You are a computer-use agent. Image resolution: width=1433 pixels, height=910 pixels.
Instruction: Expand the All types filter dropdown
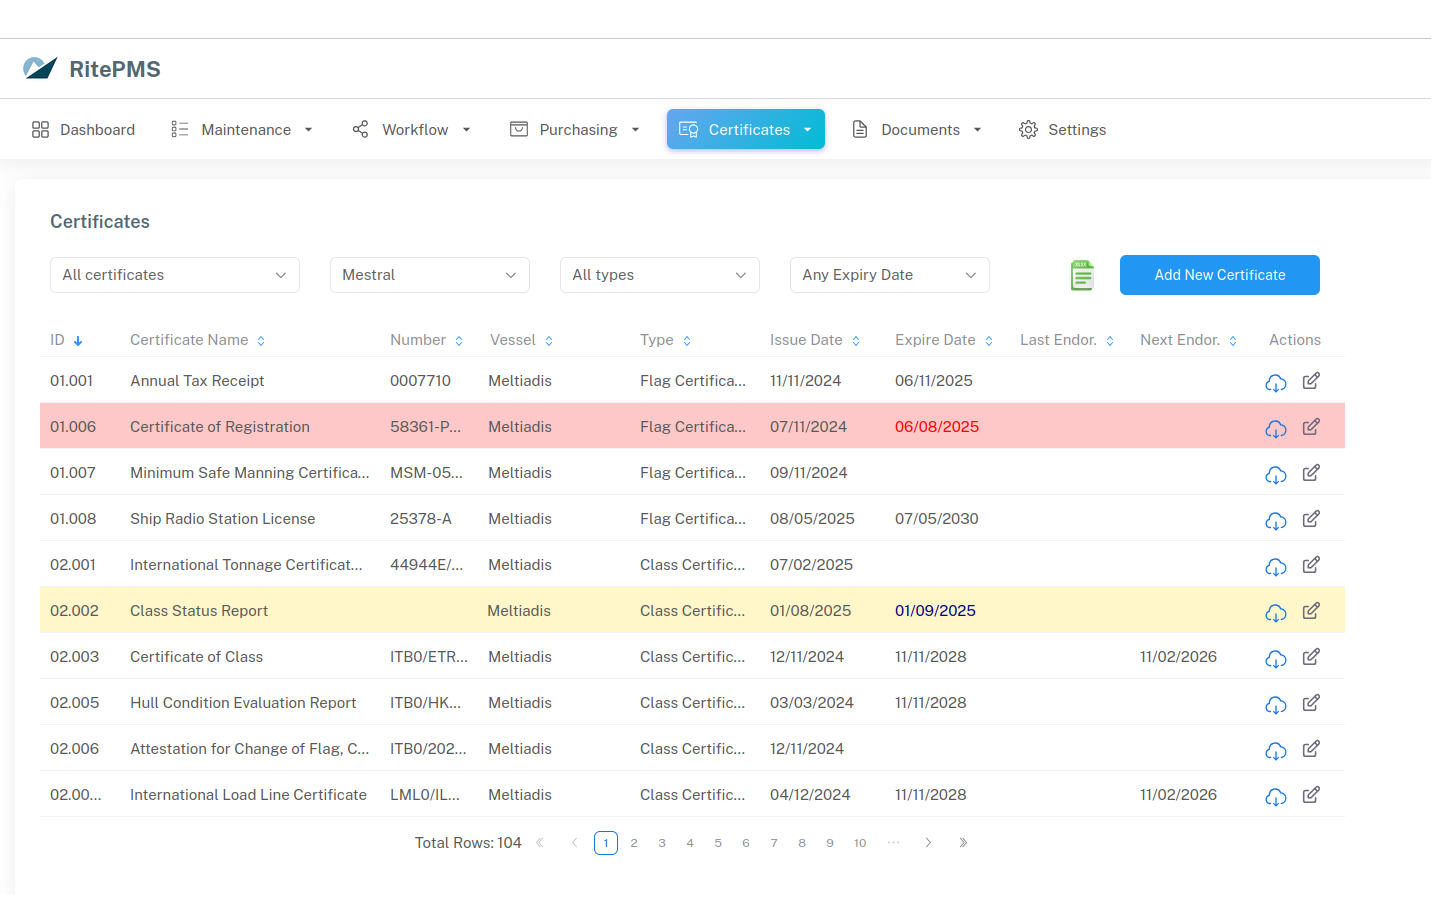click(659, 275)
